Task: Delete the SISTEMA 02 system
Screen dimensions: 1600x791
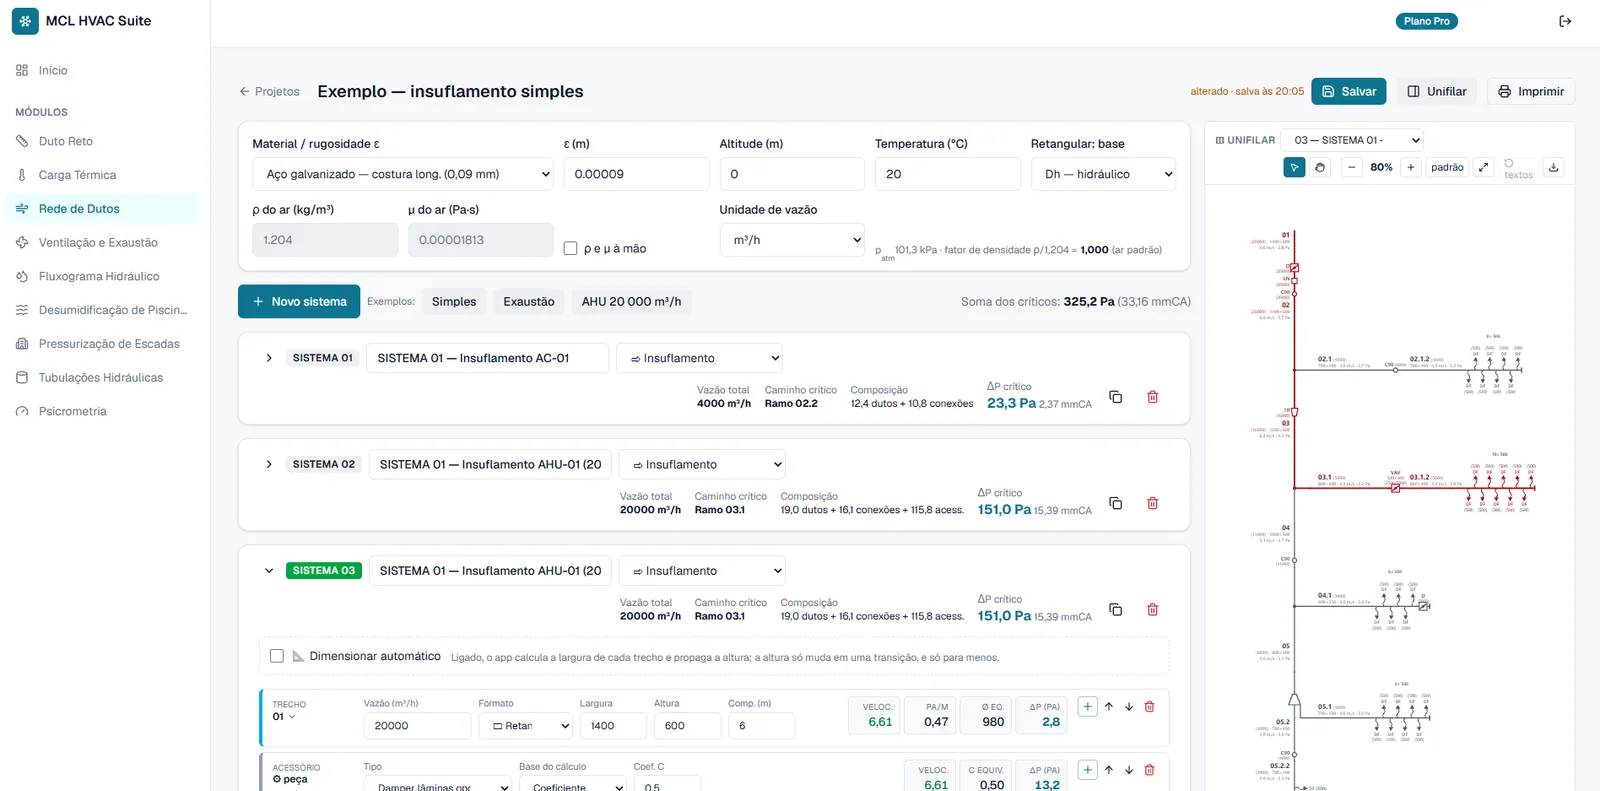Action: (1152, 503)
